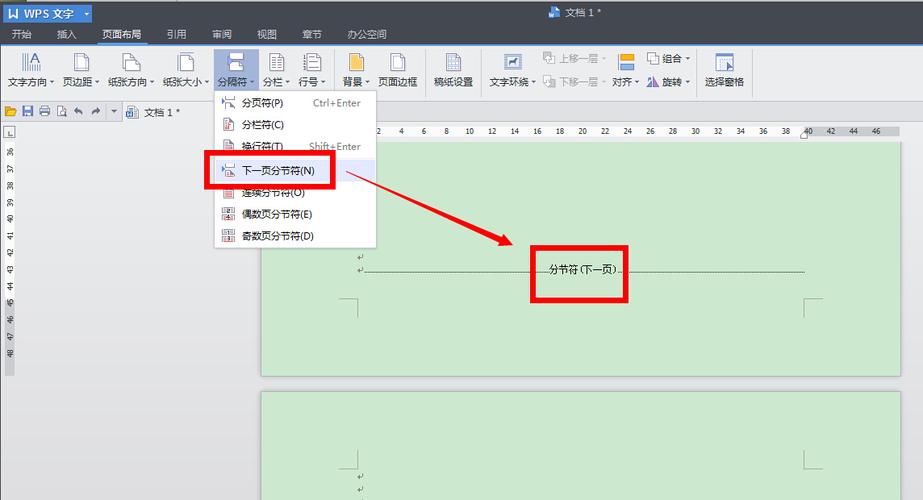The image size is (923, 500).
Task: Choose 分栏符(C) from the breaks menu
Action: (x=295, y=125)
